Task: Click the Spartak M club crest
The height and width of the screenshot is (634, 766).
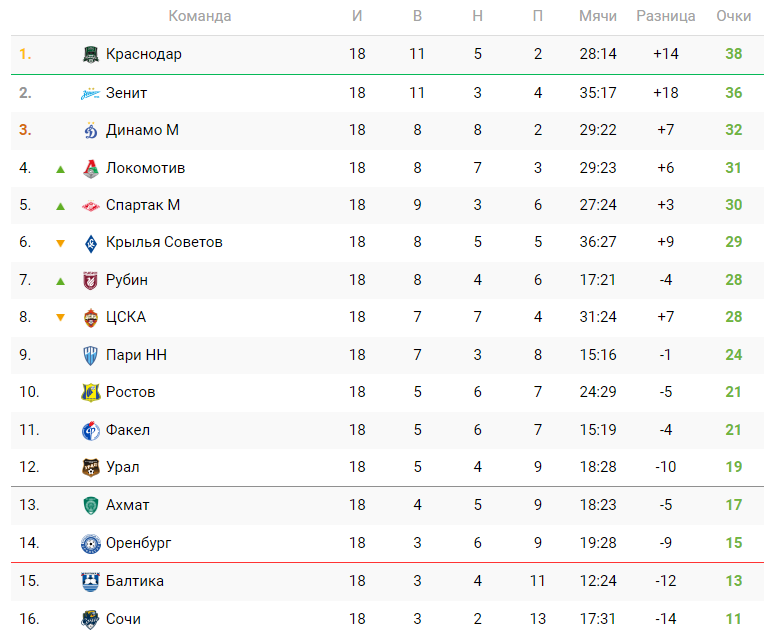Action: pos(91,205)
